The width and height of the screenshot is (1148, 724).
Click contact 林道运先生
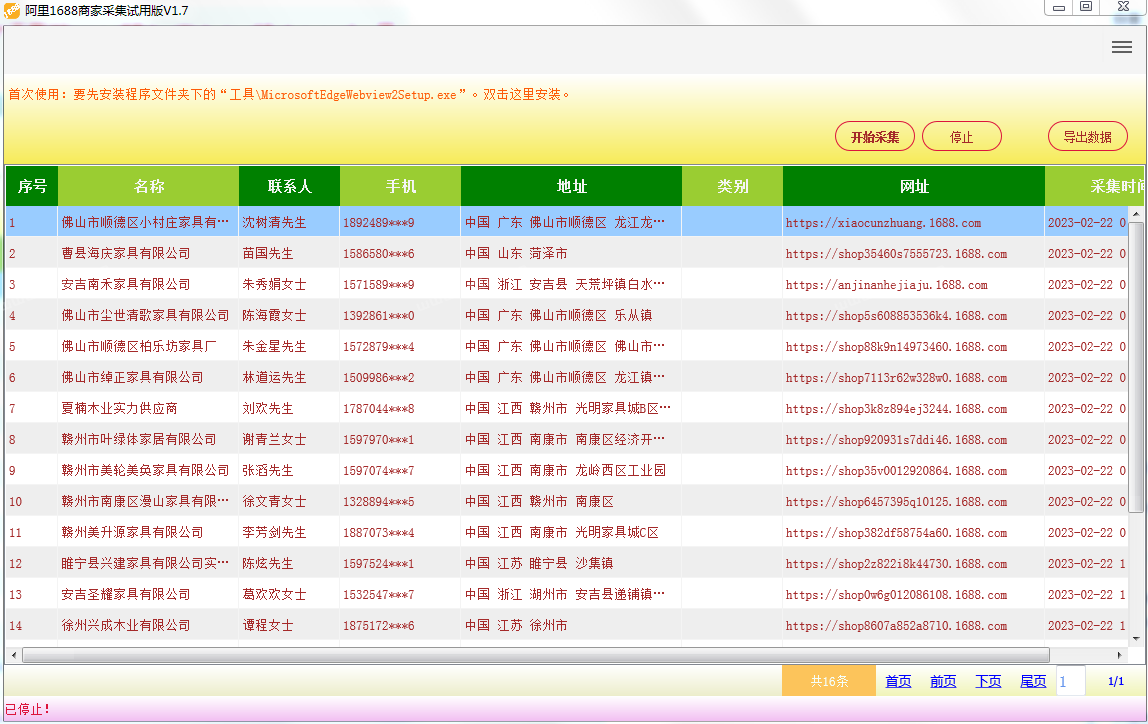[275, 377]
